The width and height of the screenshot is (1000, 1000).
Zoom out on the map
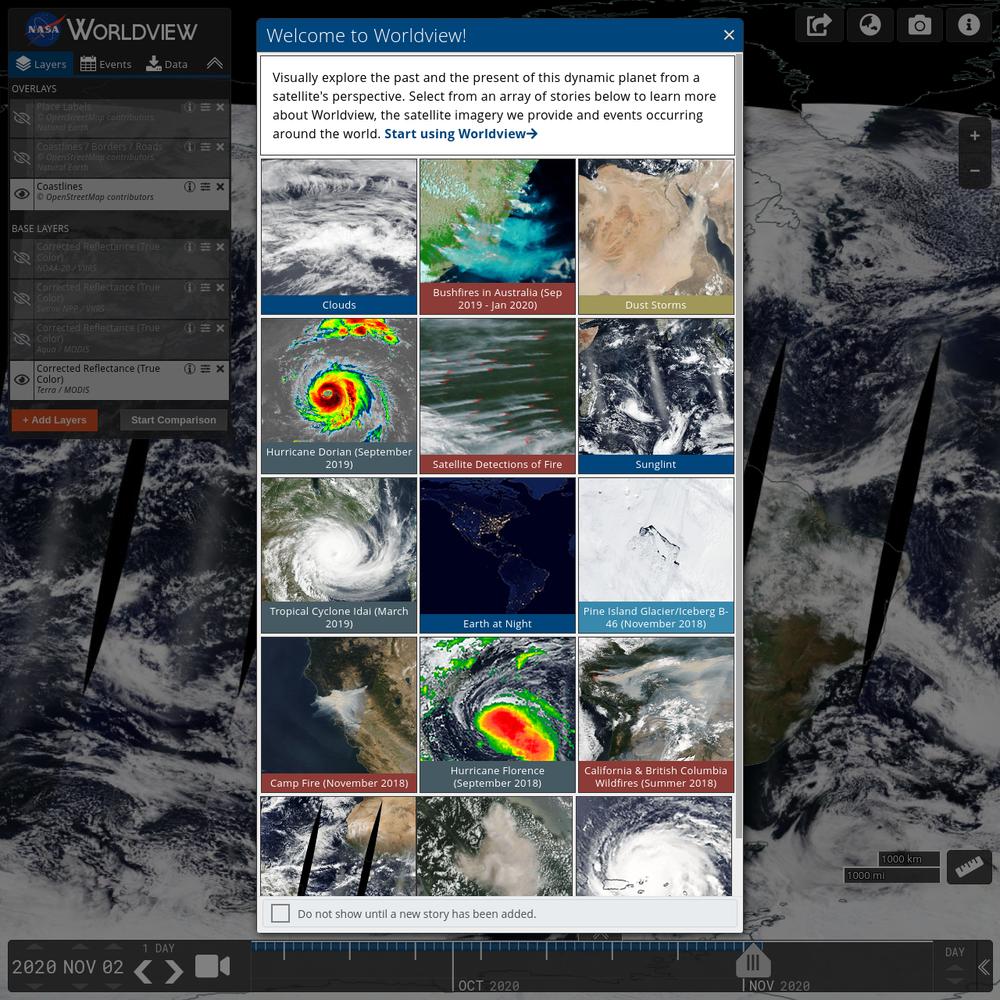pyautogui.click(x=974, y=170)
